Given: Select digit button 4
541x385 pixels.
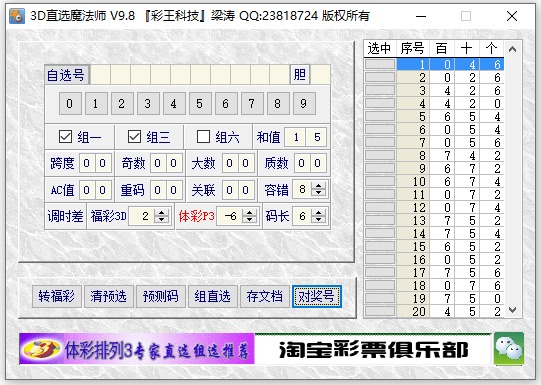Looking at the screenshot, I should point(174,103).
